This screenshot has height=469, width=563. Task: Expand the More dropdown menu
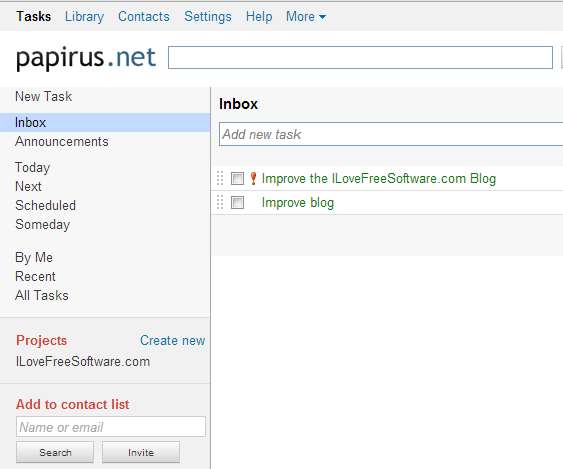306,17
